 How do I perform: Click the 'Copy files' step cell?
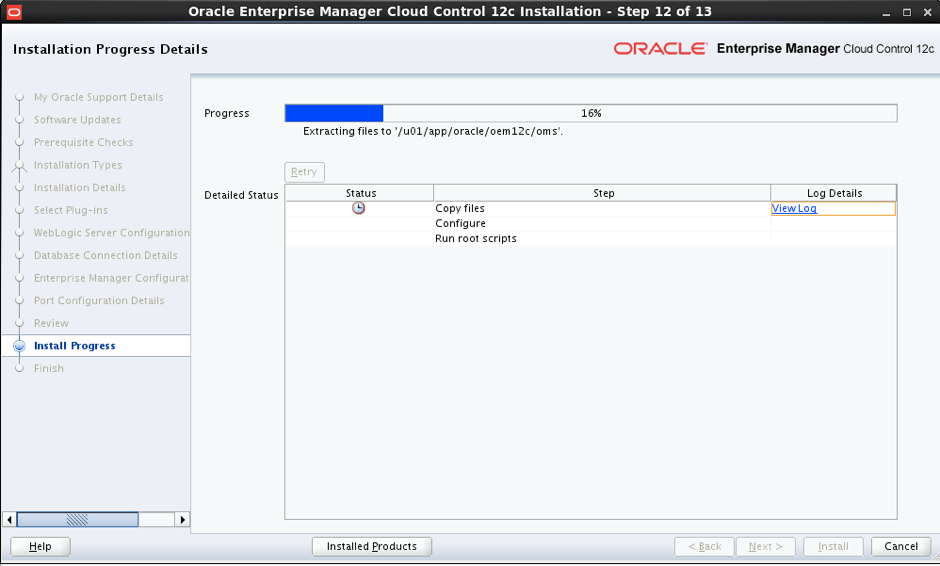point(602,208)
